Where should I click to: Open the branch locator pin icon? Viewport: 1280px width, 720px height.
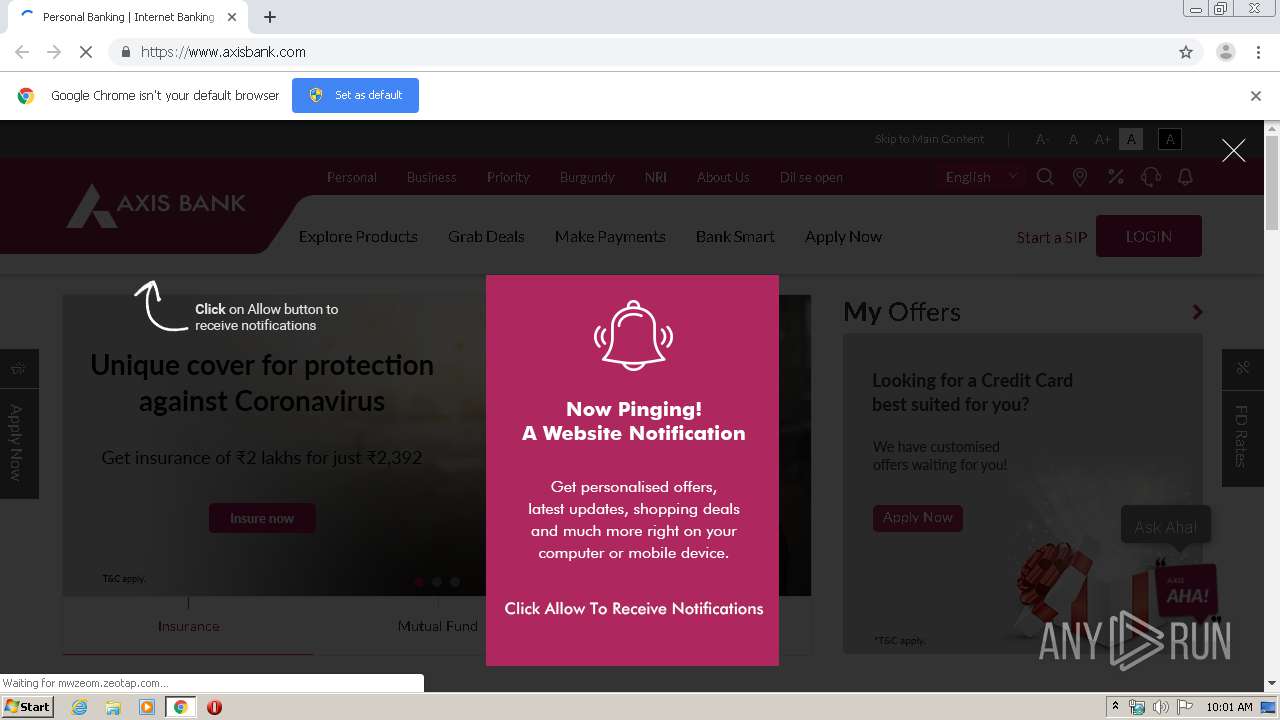pos(1080,177)
